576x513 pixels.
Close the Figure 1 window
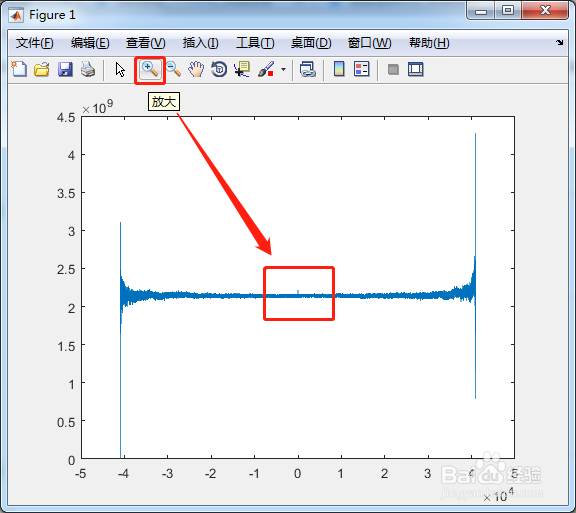click(545, 10)
